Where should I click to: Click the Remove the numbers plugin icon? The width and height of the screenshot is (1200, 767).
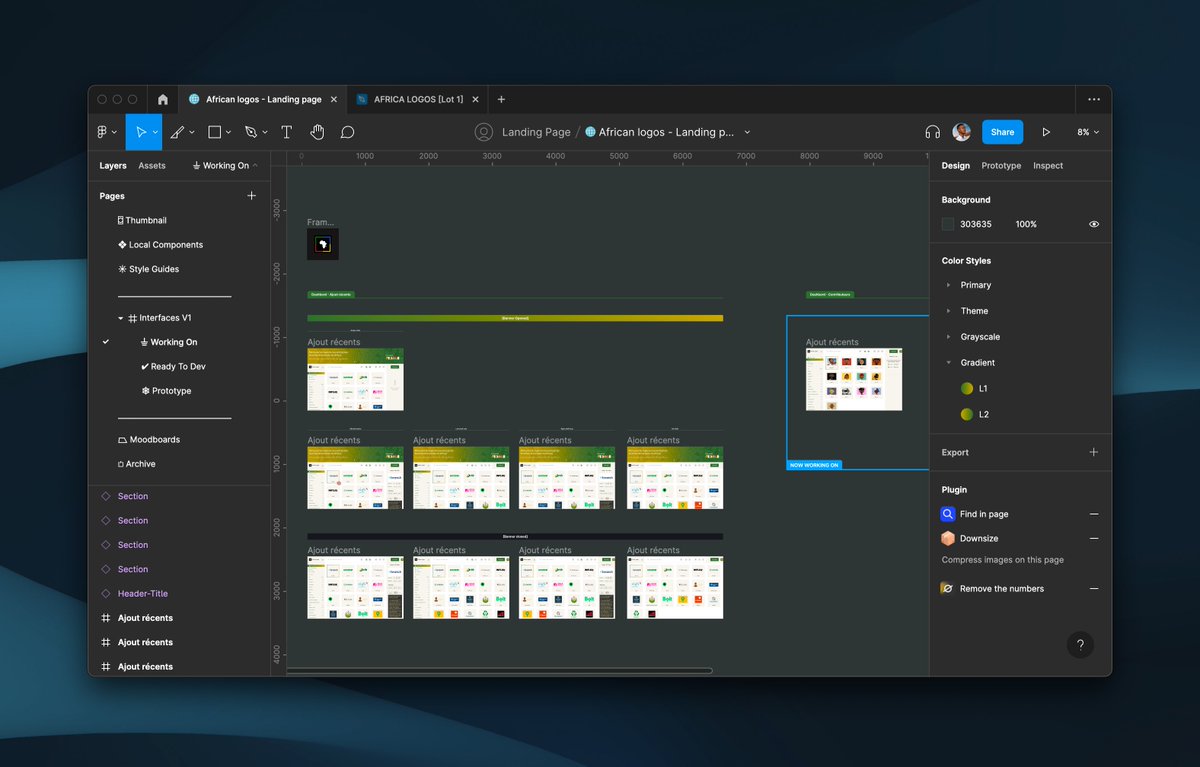(x=948, y=588)
